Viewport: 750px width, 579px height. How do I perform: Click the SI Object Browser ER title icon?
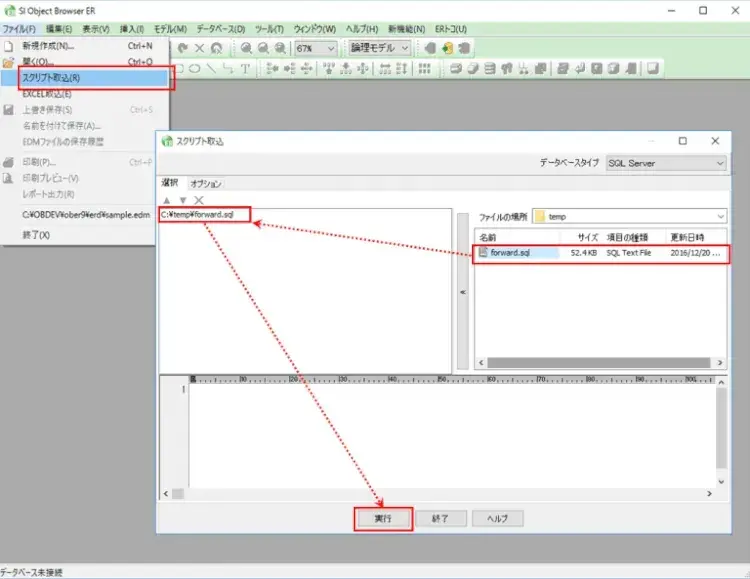click(x=9, y=11)
